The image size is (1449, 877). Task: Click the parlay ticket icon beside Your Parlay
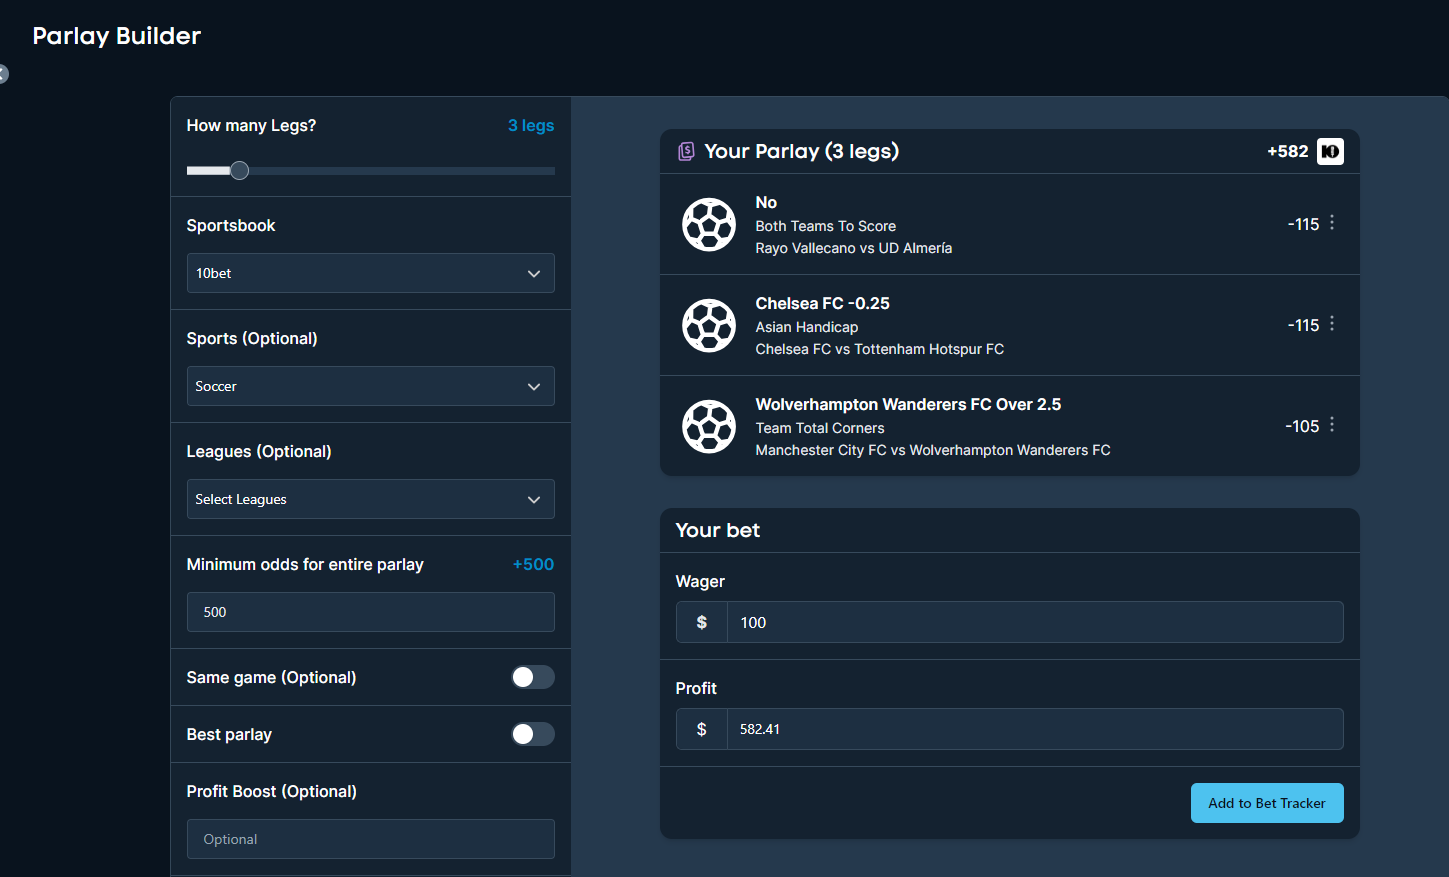(x=686, y=151)
